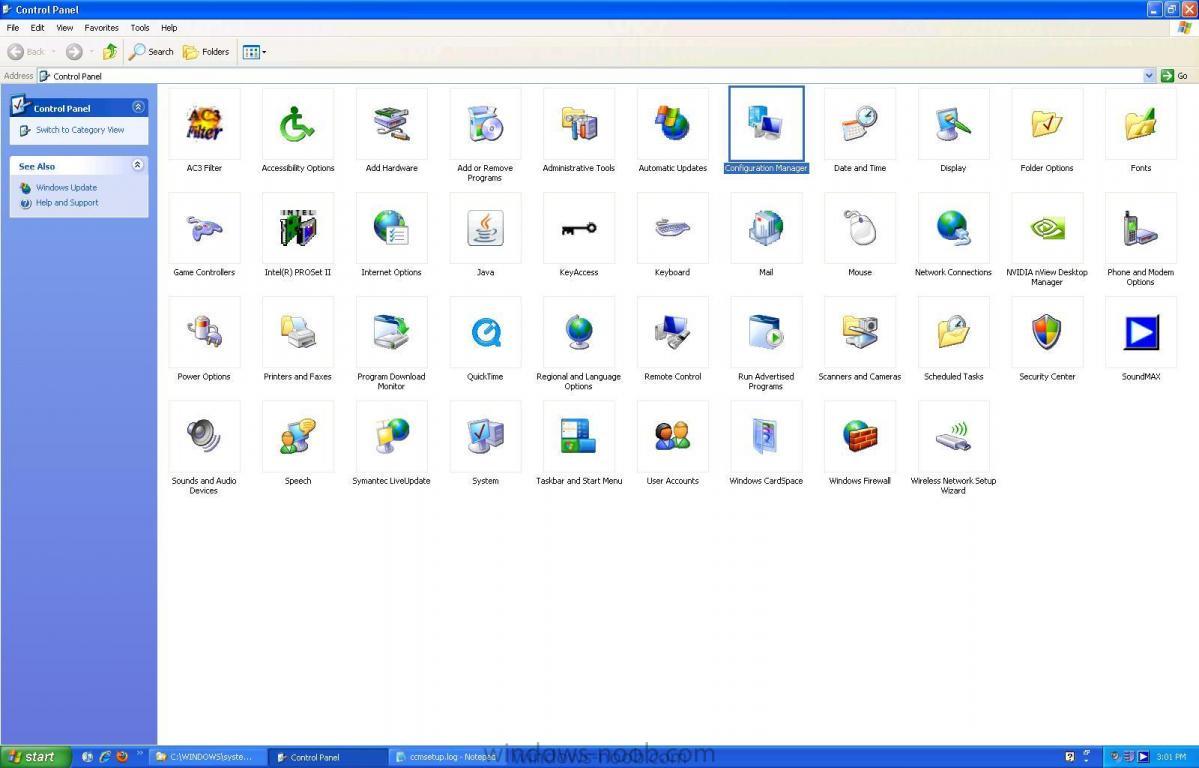The height and width of the screenshot is (768, 1199).
Task: Open Administrative Tools icon
Action: (579, 124)
